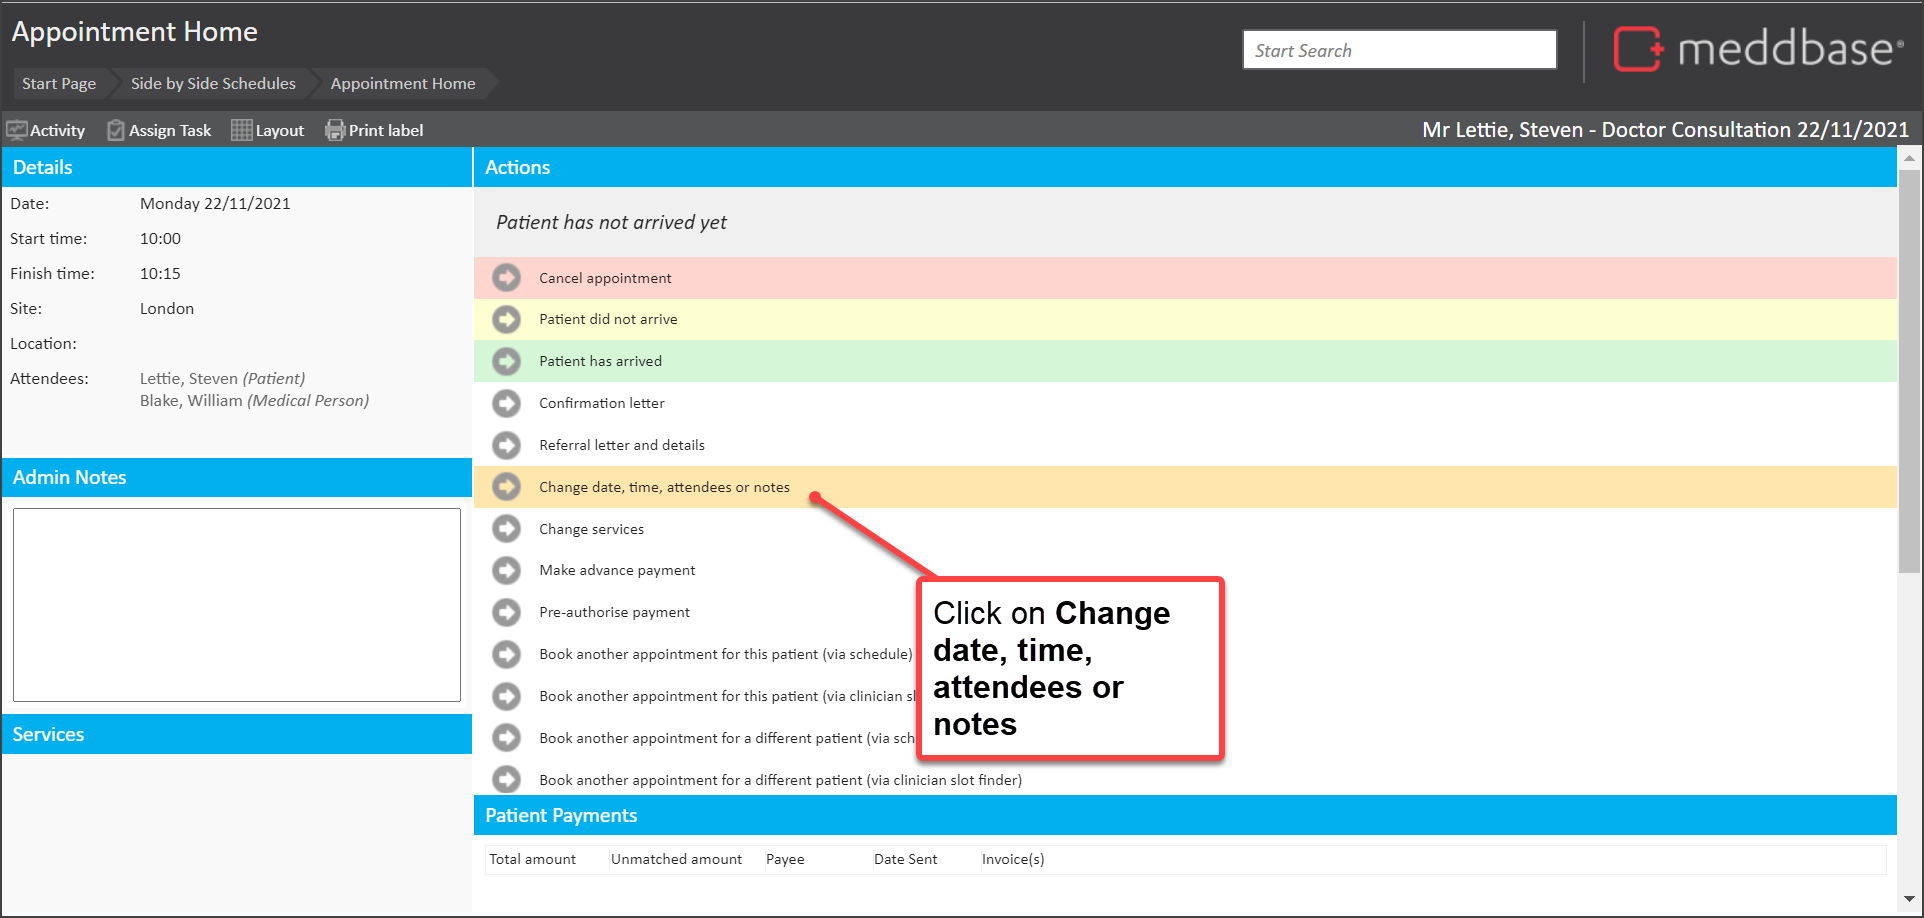Open Side by Side Schedules breadcrumb
Screen dimensions: 1924x918
click(213, 84)
